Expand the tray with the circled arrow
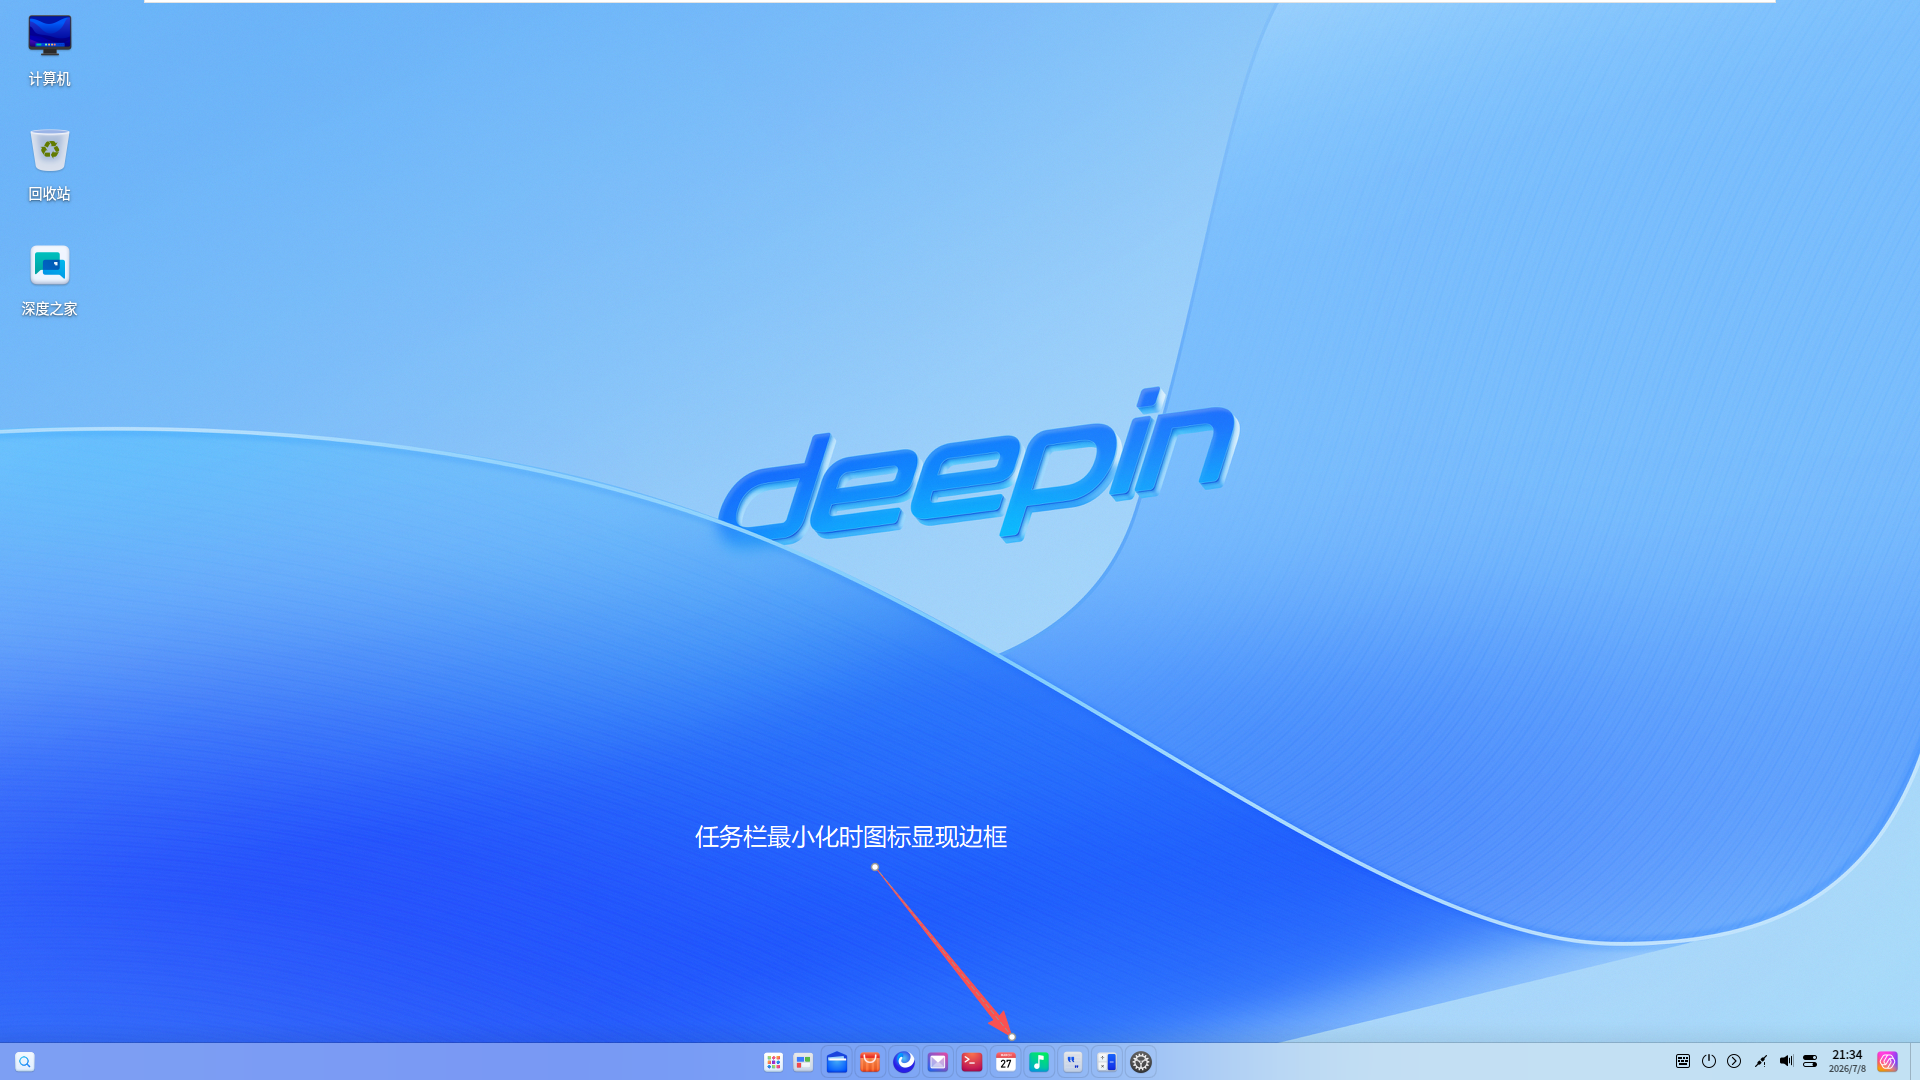Viewport: 1920px width, 1080px height. tap(1734, 1061)
